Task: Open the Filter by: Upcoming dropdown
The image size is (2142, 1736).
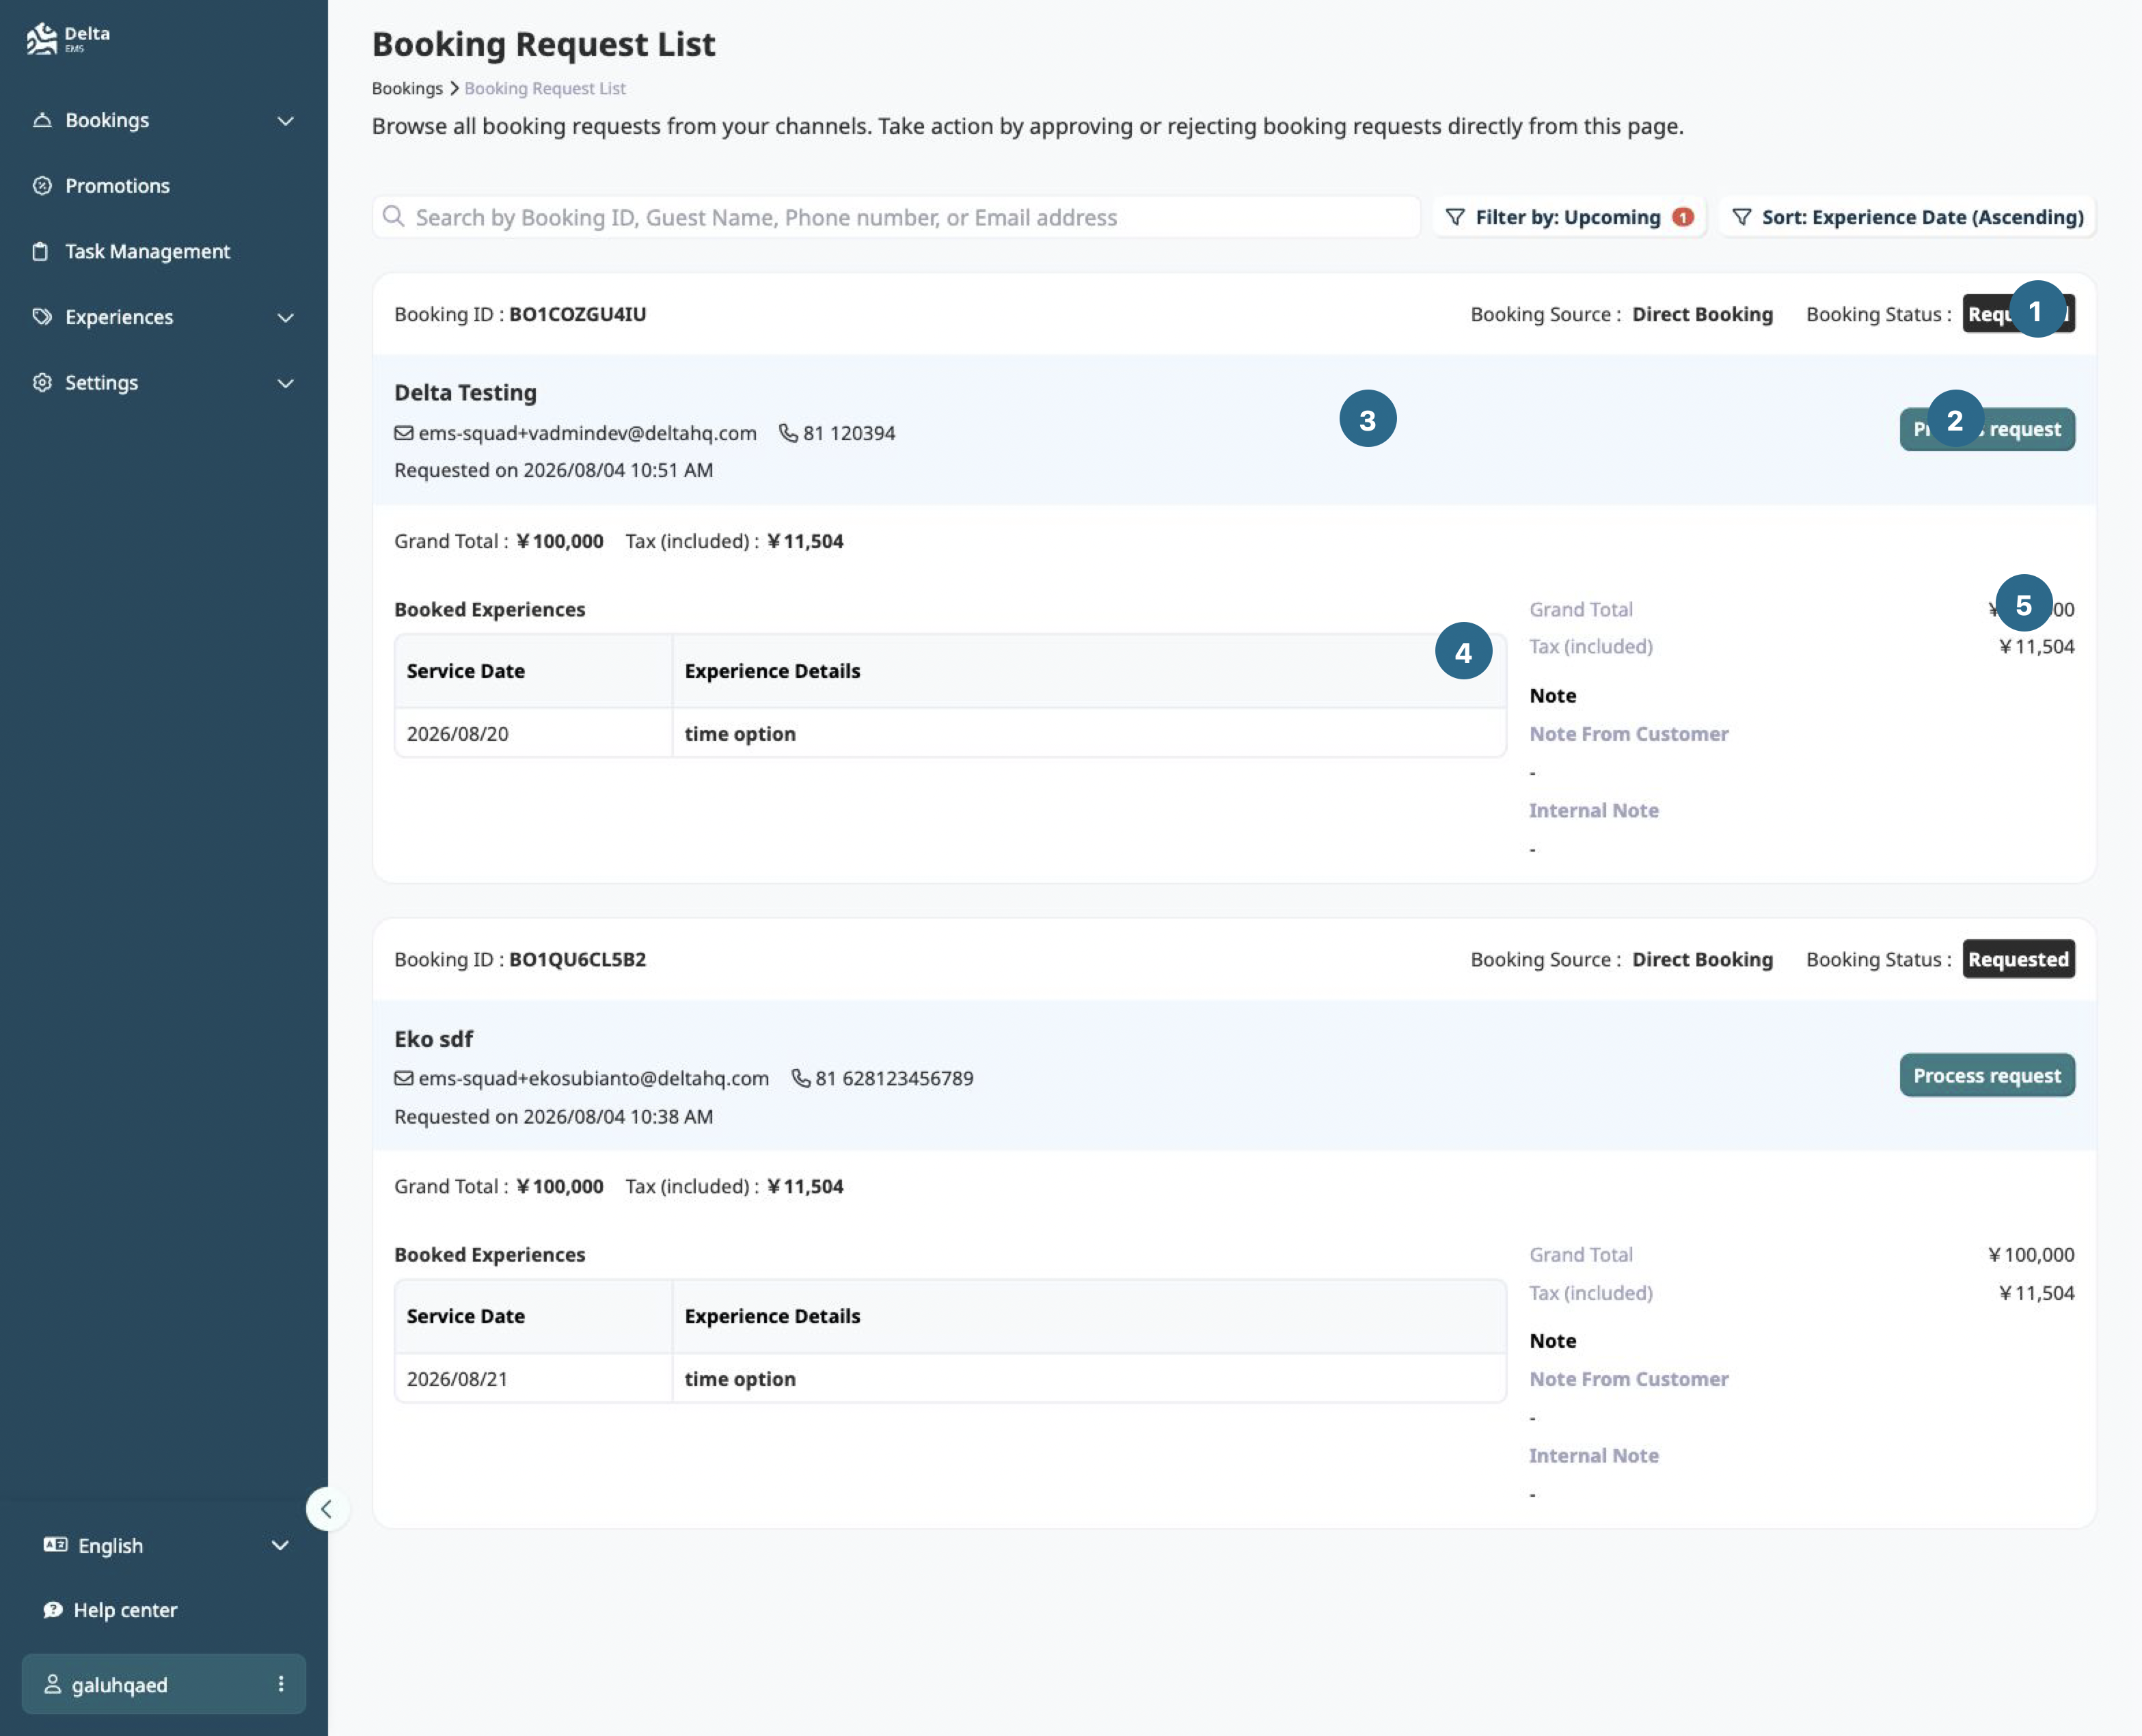Action: pos(1569,217)
